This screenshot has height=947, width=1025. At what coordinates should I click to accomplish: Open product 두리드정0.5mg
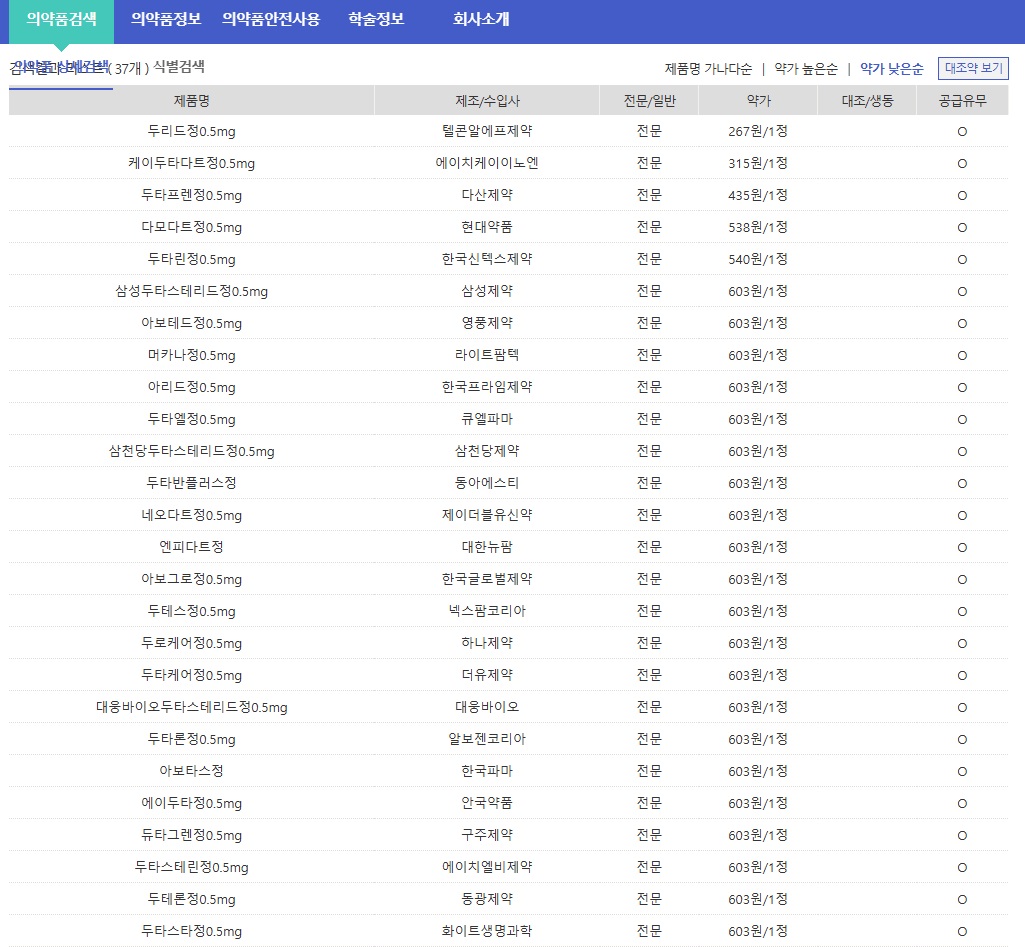pos(191,131)
